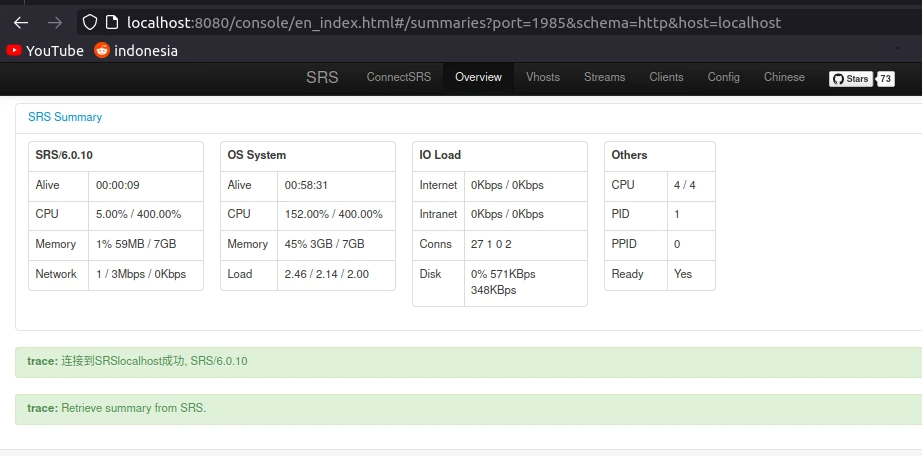Click SRS CPU value 5.00% / 400.00%
The image size is (922, 456).
[x=139, y=215]
